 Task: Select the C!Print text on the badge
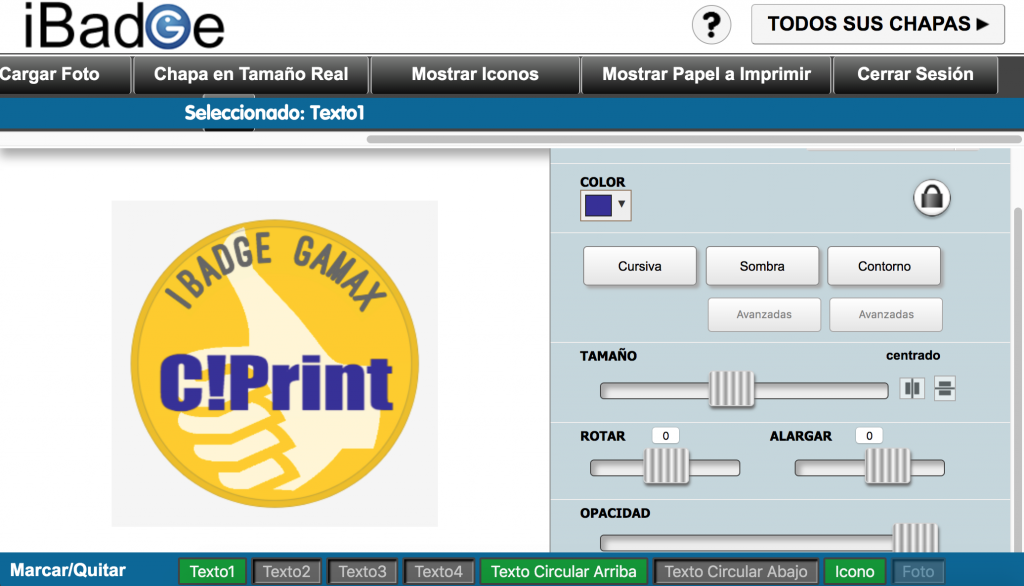coord(276,383)
